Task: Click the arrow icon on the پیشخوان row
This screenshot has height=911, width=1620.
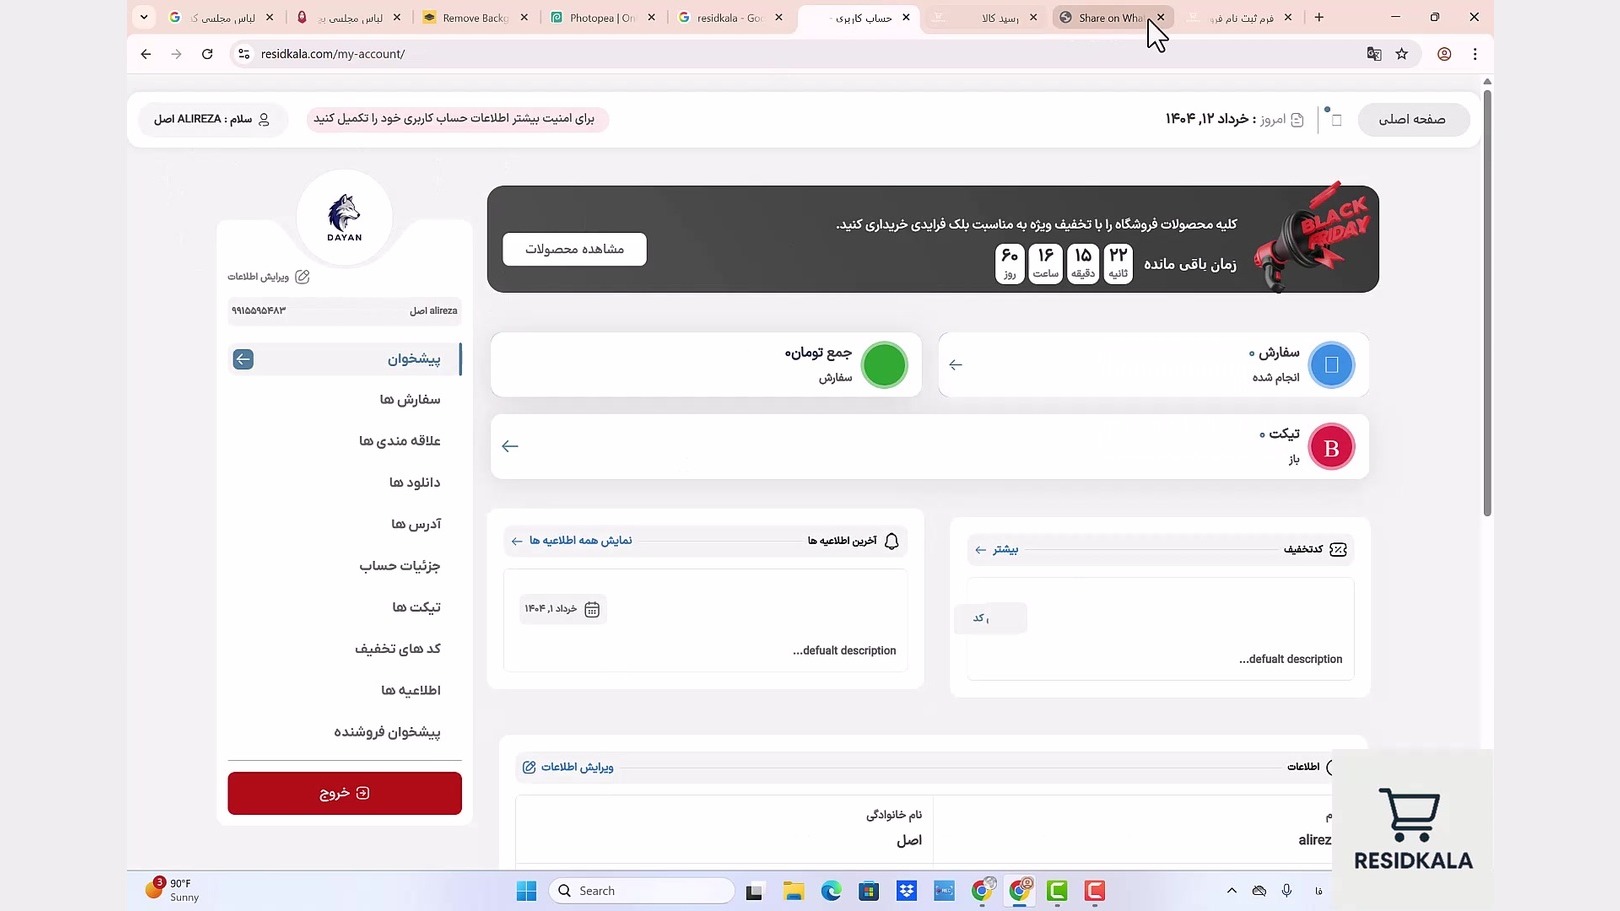Action: tap(243, 359)
